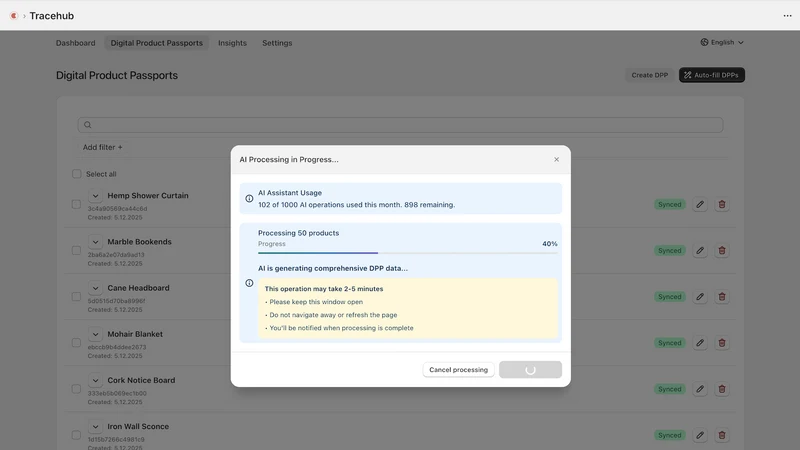Open the Insights tab
800x450 pixels.
(x=232, y=43)
